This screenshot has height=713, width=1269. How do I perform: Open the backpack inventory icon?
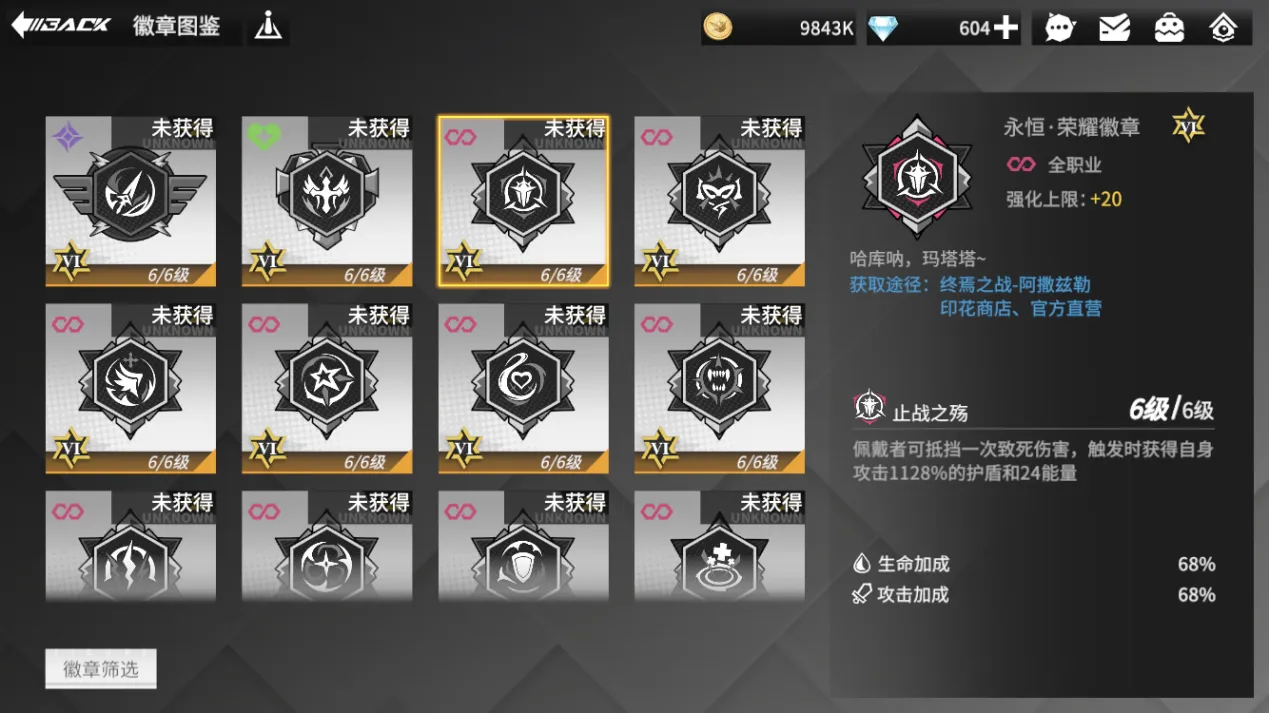pyautogui.click(x=1169, y=28)
